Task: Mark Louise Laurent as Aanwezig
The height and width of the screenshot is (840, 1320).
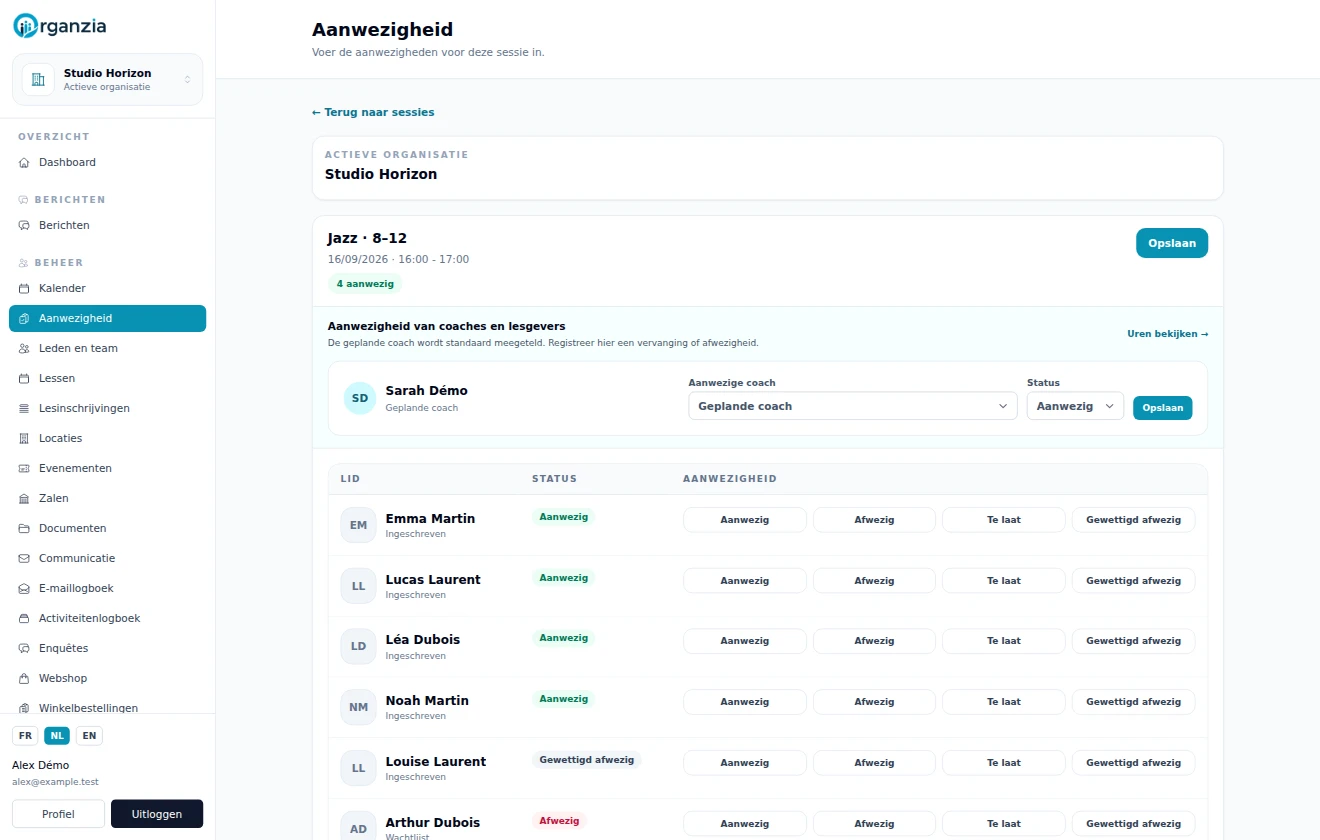Action: [745, 763]
